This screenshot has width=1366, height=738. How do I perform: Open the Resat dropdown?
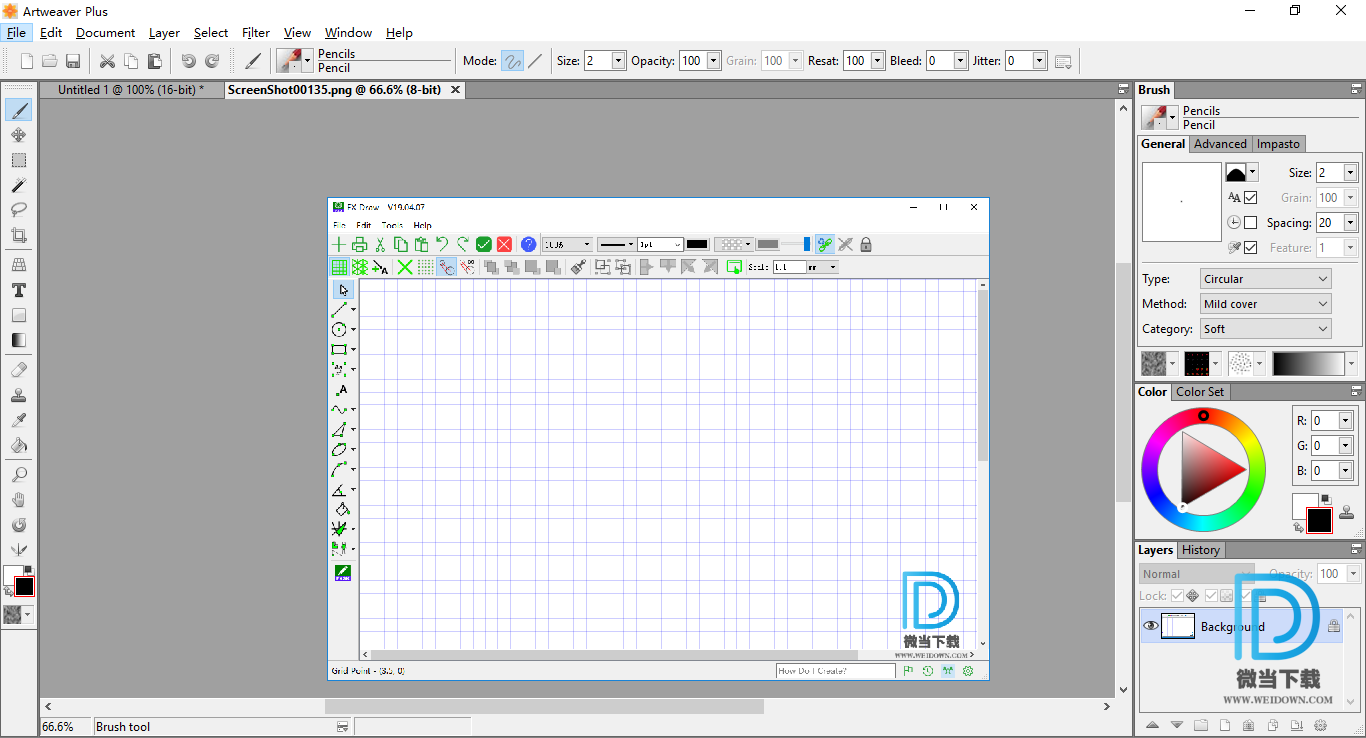(877, 61)
